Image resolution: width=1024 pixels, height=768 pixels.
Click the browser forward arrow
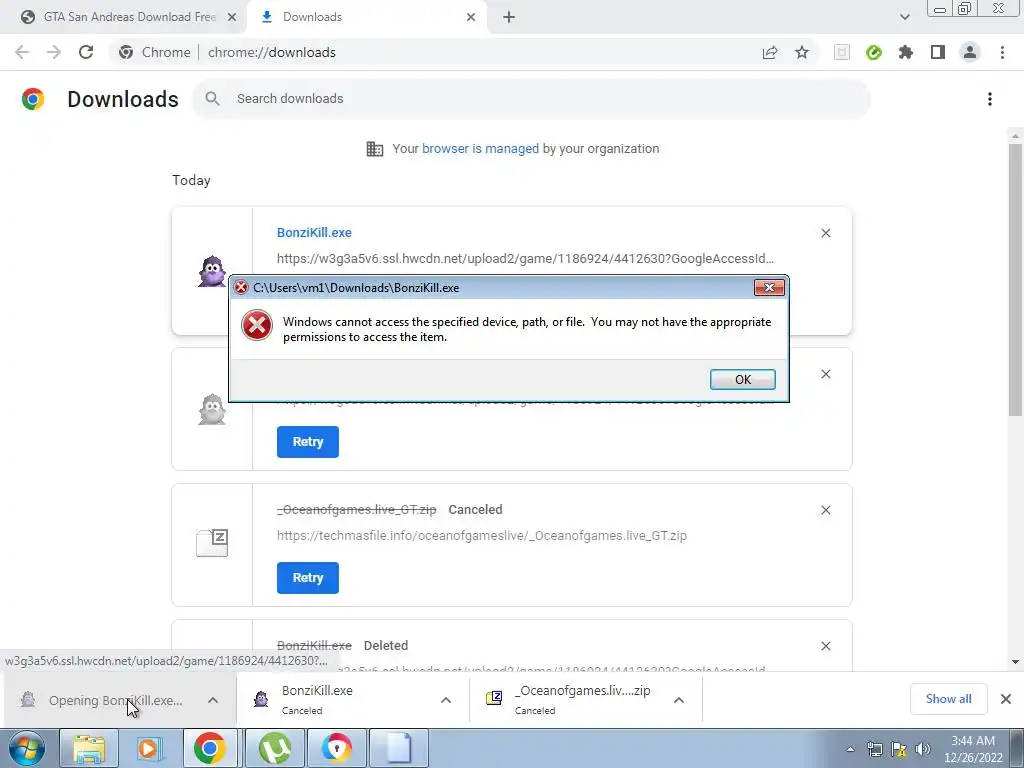tap(54, 52)
